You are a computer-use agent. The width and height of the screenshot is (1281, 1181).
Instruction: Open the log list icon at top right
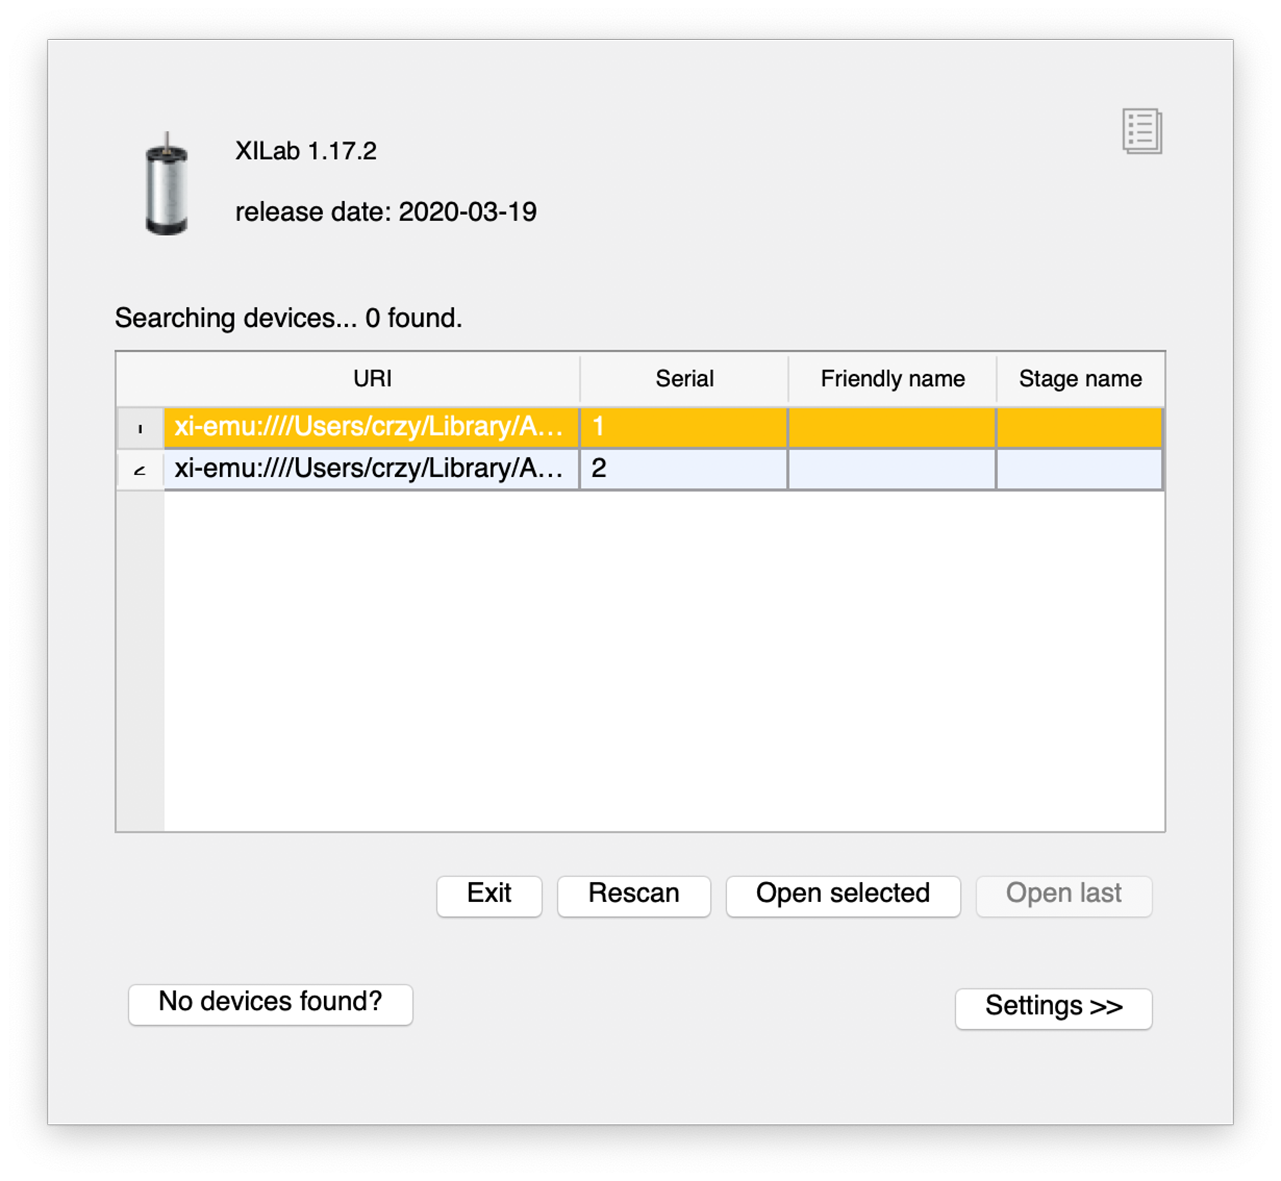[1141, 131]
